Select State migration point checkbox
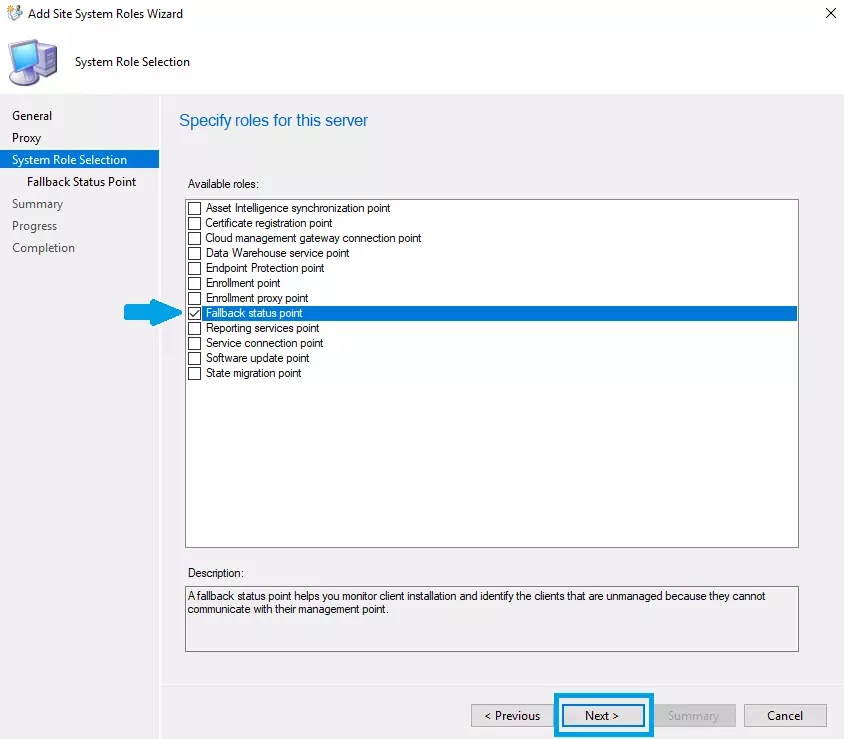The height and width of the screenshot is (739, 844). click(194, 374)
